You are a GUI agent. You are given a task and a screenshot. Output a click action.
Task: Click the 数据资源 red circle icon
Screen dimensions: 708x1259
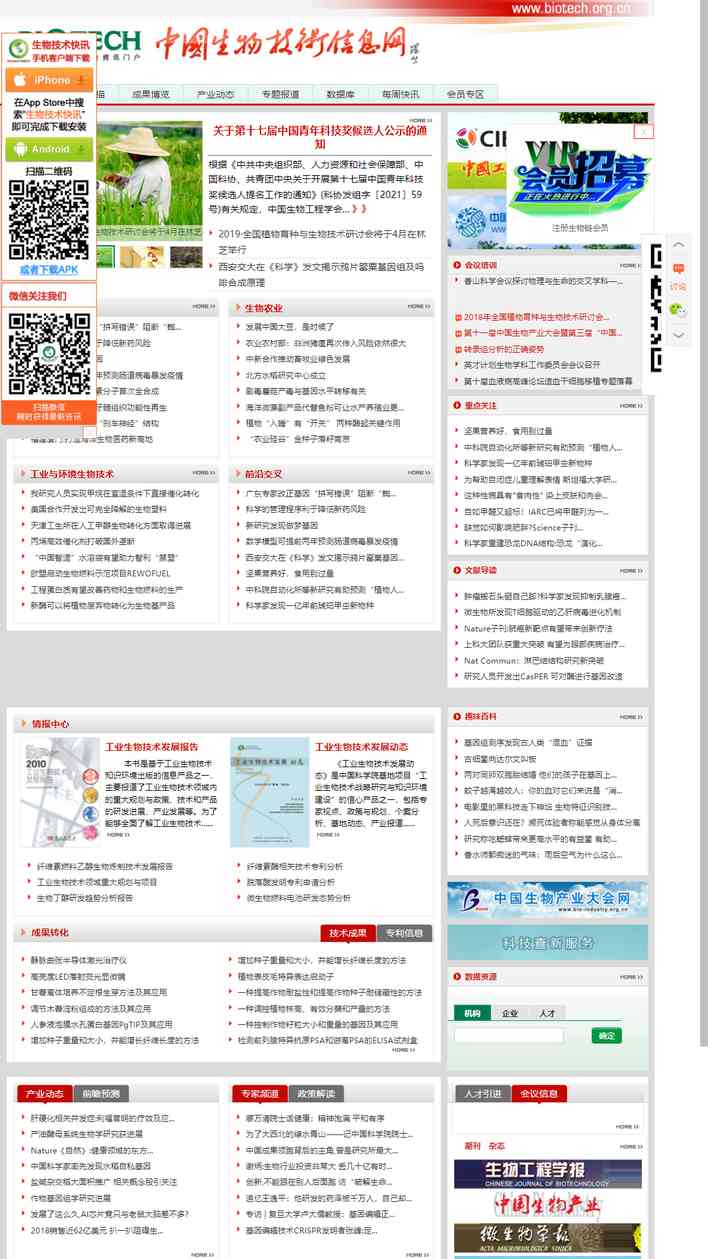[457, 976]
